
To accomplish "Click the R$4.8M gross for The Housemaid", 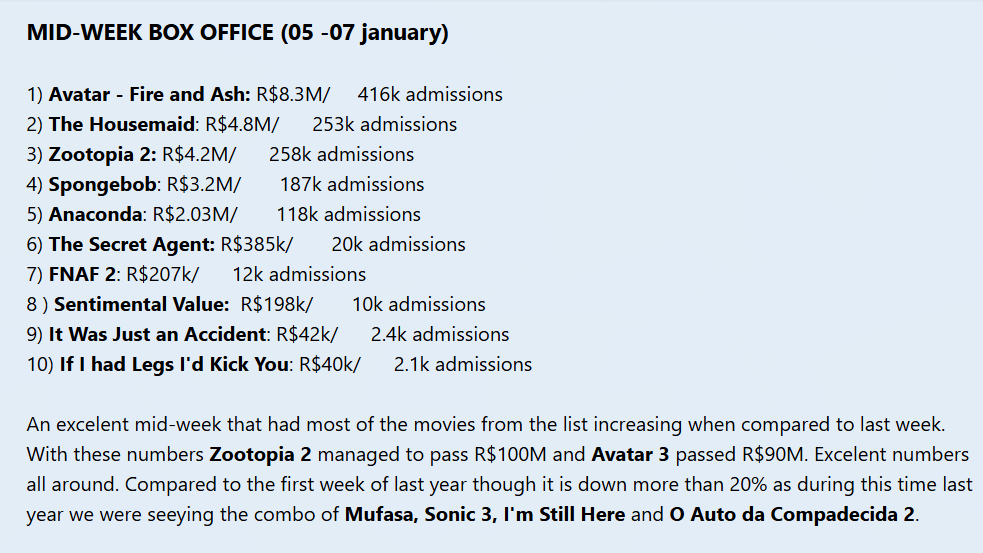I will pos(242,125).
